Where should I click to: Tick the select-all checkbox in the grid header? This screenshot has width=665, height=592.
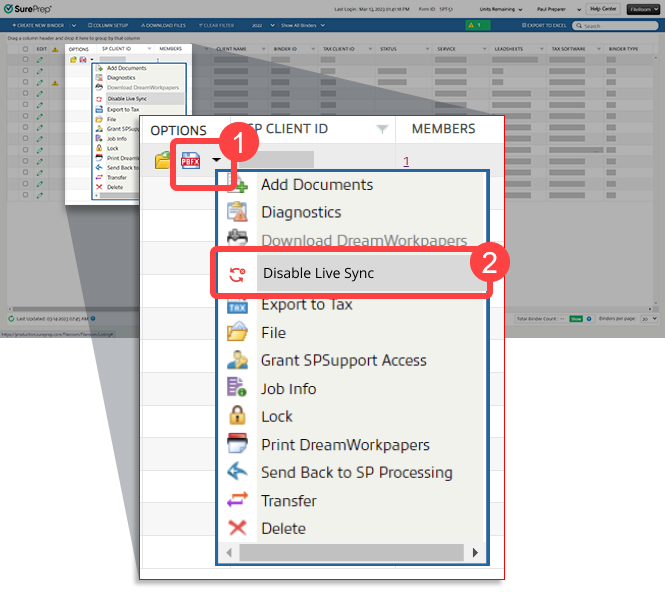25,49
